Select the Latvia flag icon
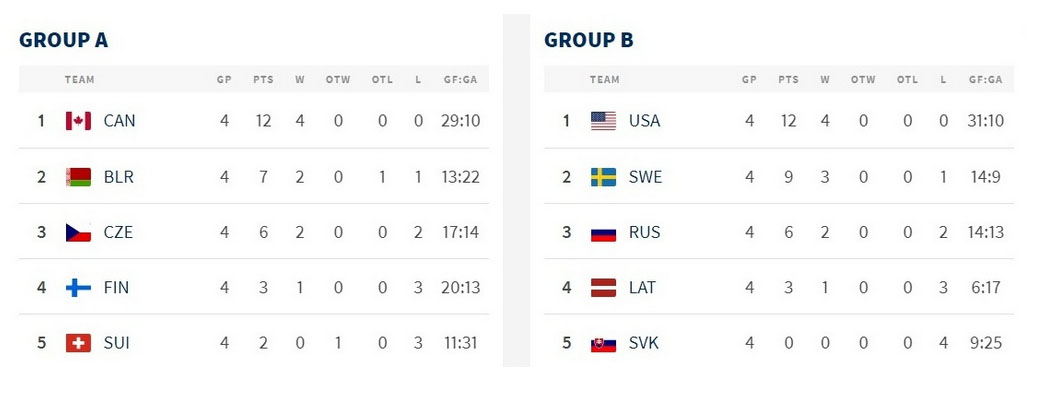 [x=603, y=288]
